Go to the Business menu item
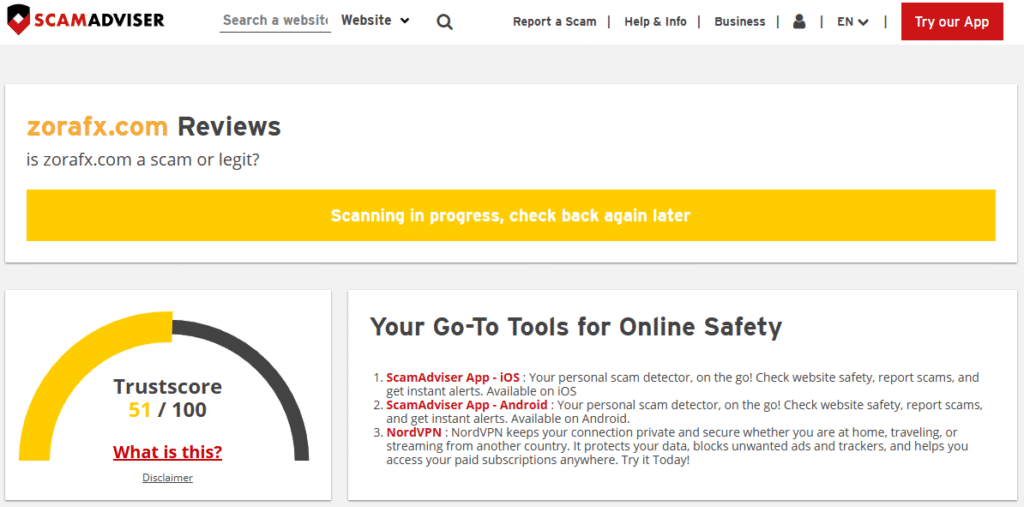Screen dimensions: 1024x507 739,22
